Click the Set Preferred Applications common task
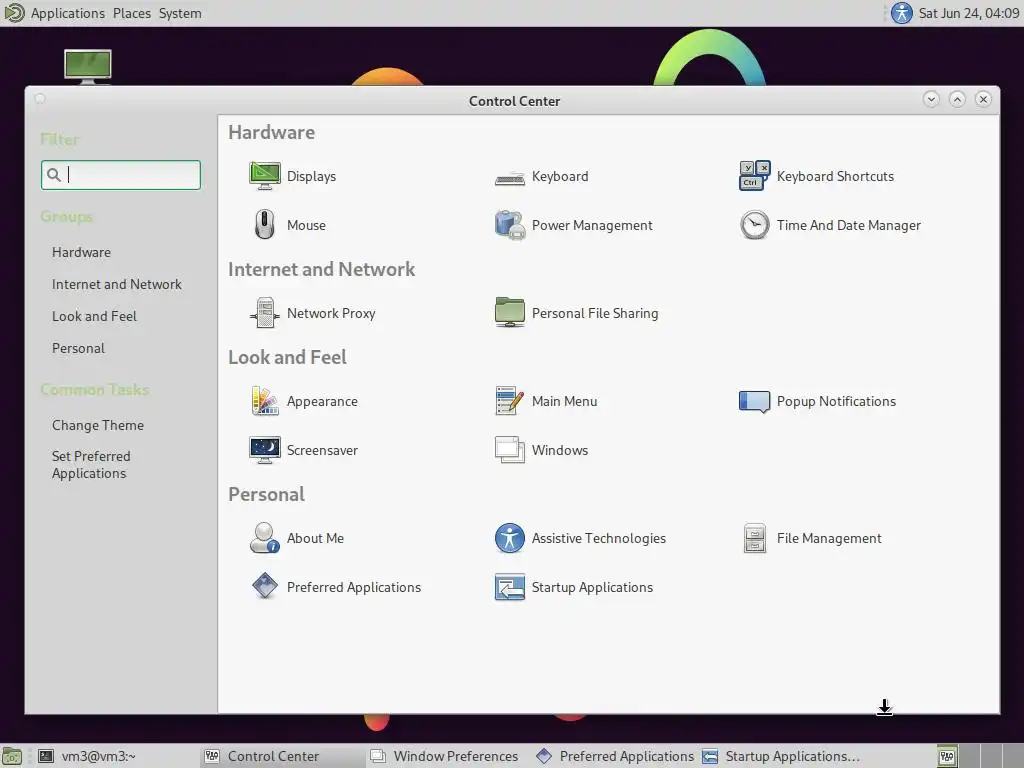Screen dimensions: 1024x768 pyautogui.click(x=91, y=464)
